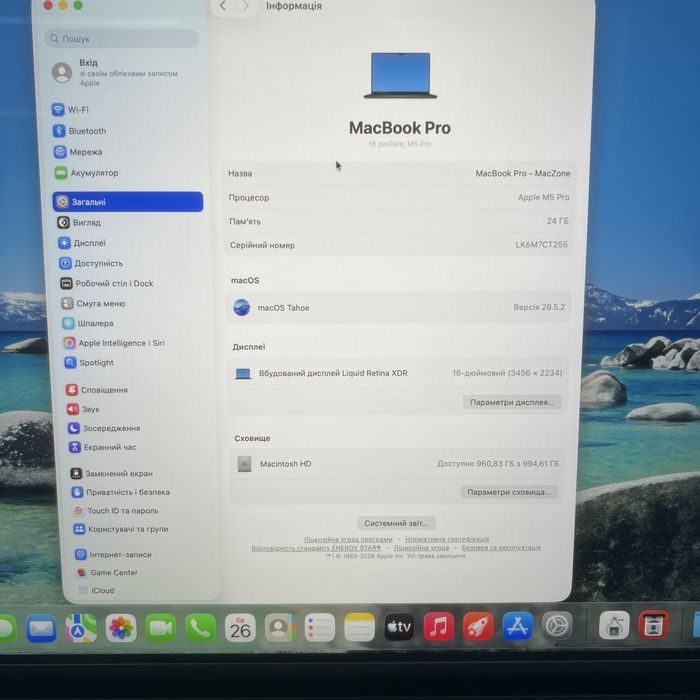Open Phone app from the Dock
The width and height of the screenshot is (700, 700).
point(200,628)
